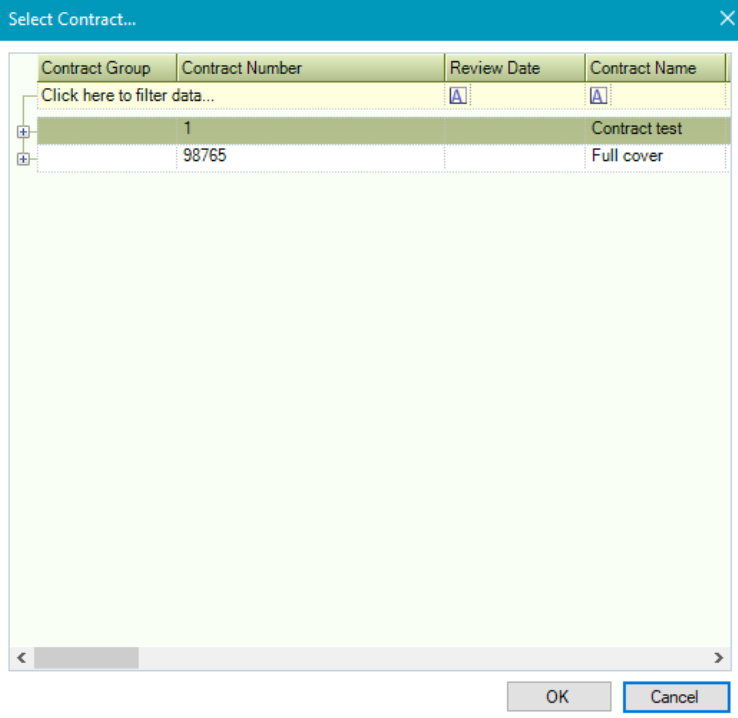The height and width of the screenshot is (718, 738).
Task: Click the Contract Name column header
Action: pos(654,68)
